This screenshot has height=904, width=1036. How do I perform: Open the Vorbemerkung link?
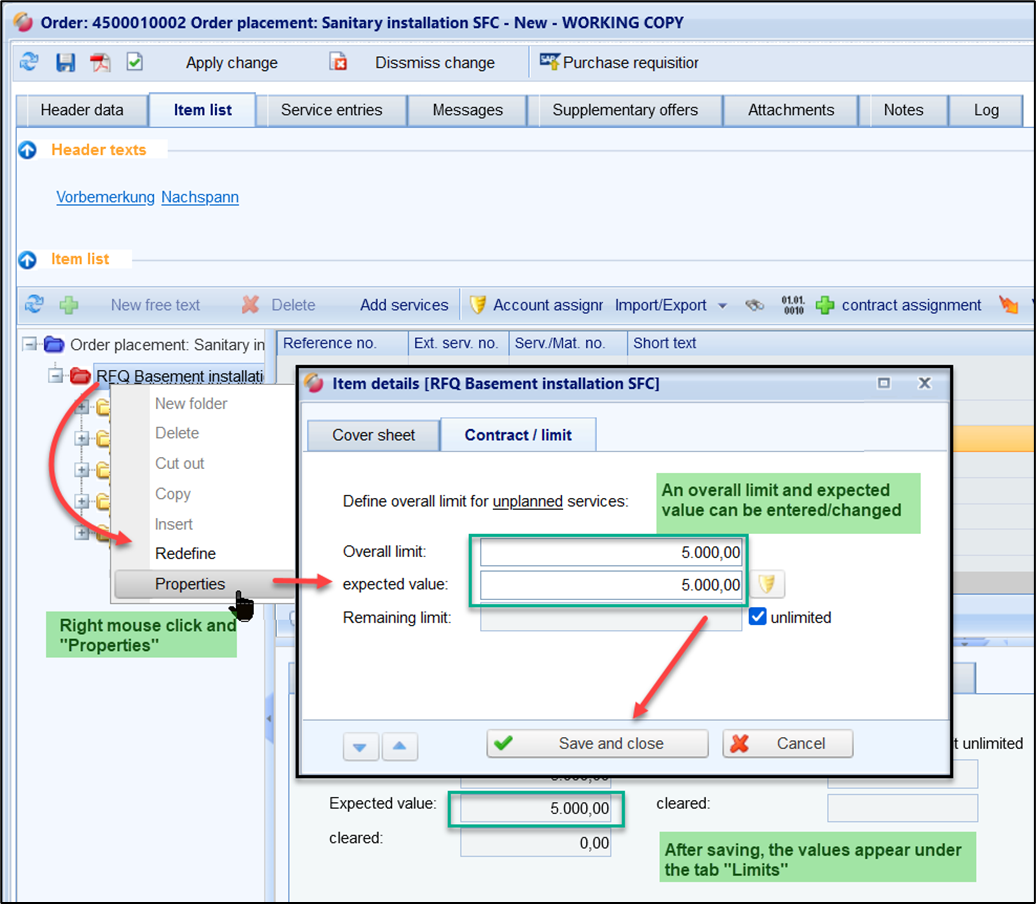105,197
